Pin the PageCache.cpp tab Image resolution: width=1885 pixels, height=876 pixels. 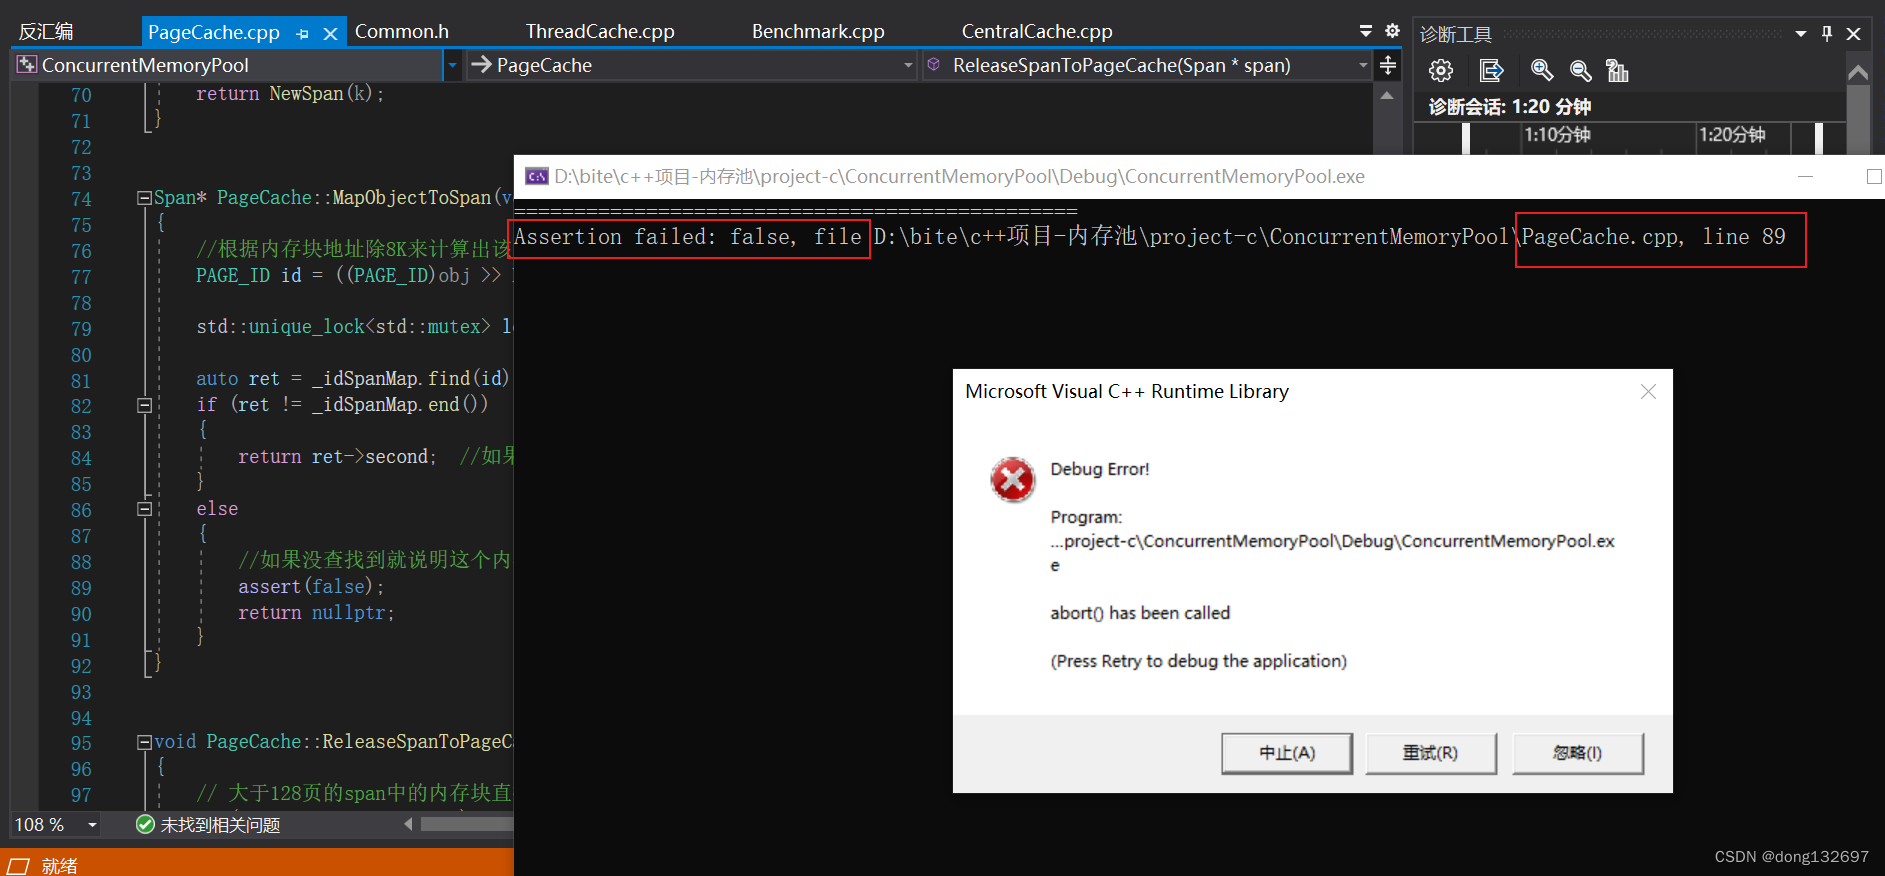point(303,34)
